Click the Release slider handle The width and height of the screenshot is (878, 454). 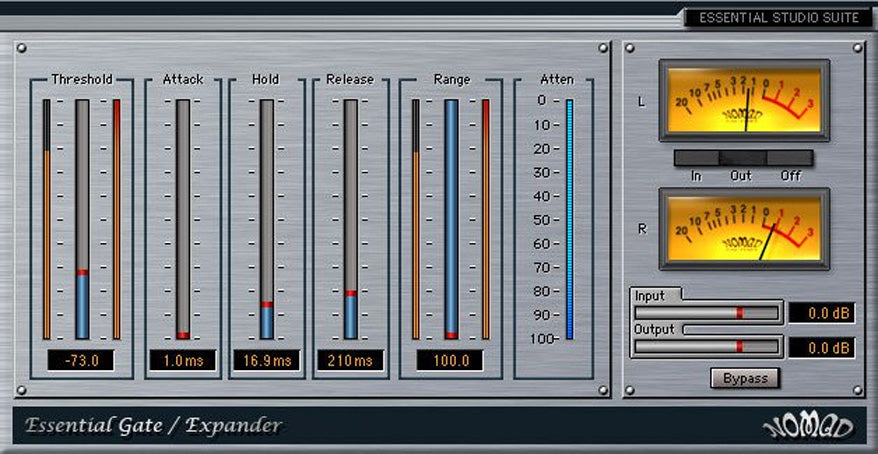351,293
